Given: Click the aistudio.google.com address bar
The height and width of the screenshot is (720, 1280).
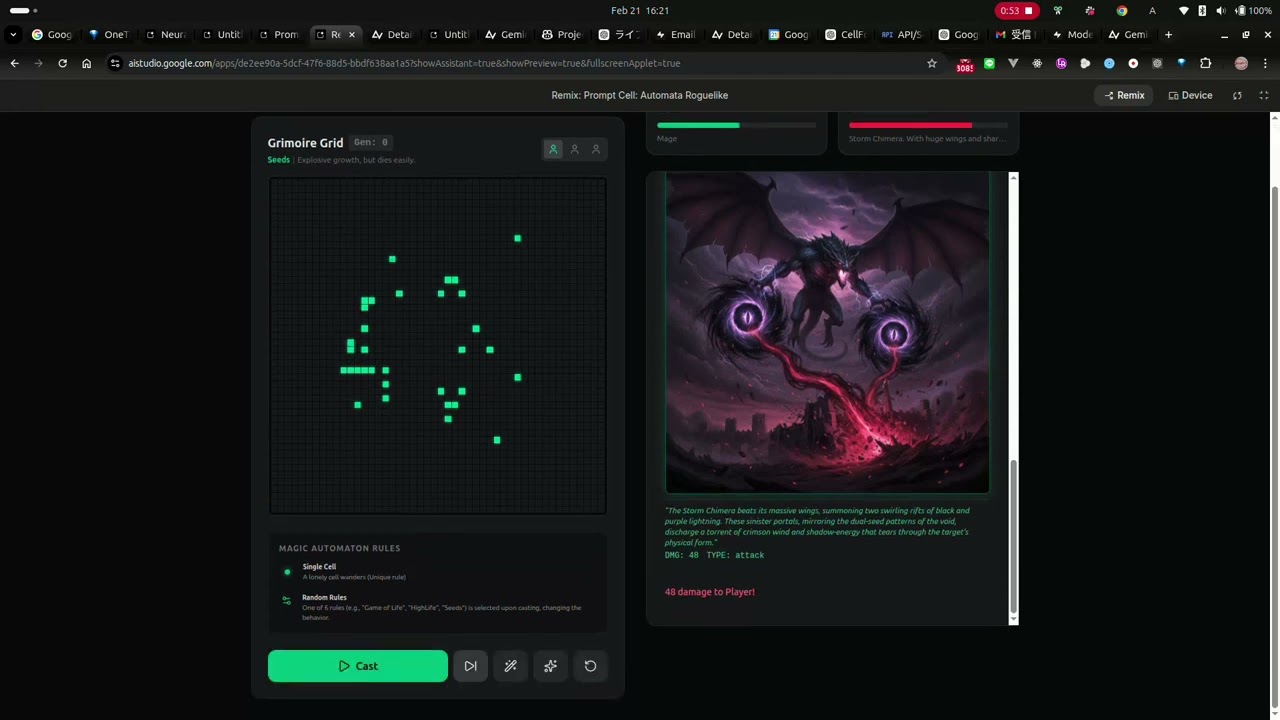Looking at the screenshot, I should coord(525,63).
